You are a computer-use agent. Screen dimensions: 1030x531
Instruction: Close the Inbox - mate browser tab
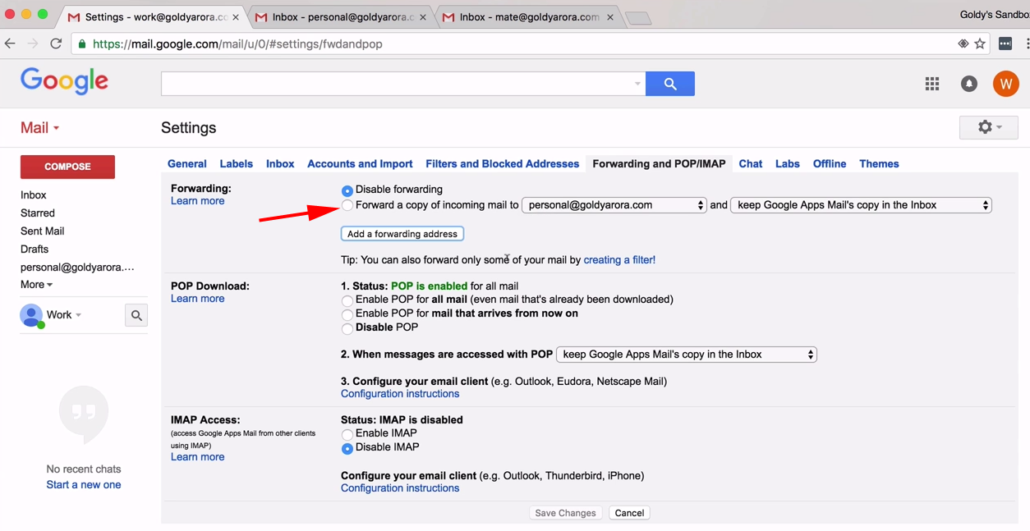click(x=610, y=17)
